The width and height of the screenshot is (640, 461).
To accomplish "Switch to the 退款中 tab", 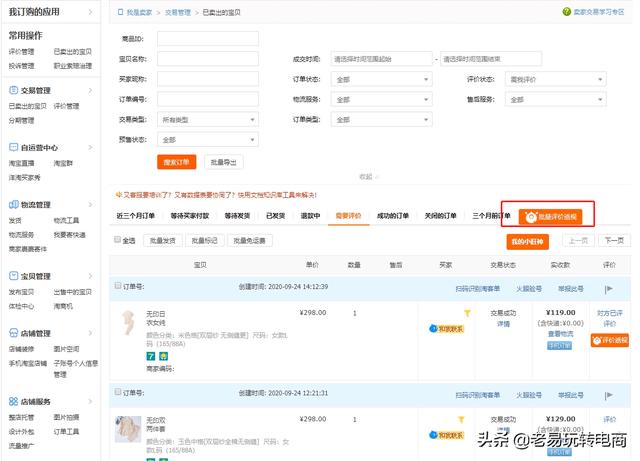I will (x=310, y=216).
